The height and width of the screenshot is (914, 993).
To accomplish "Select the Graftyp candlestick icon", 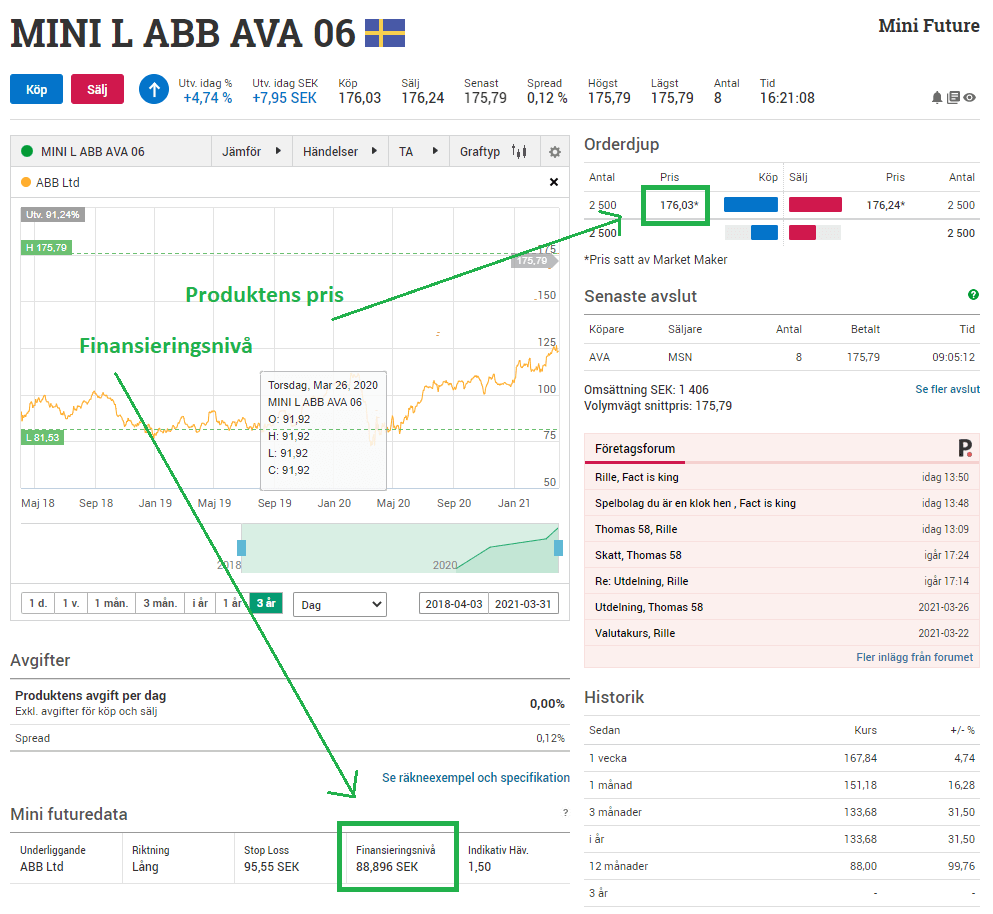I will 519,151.
